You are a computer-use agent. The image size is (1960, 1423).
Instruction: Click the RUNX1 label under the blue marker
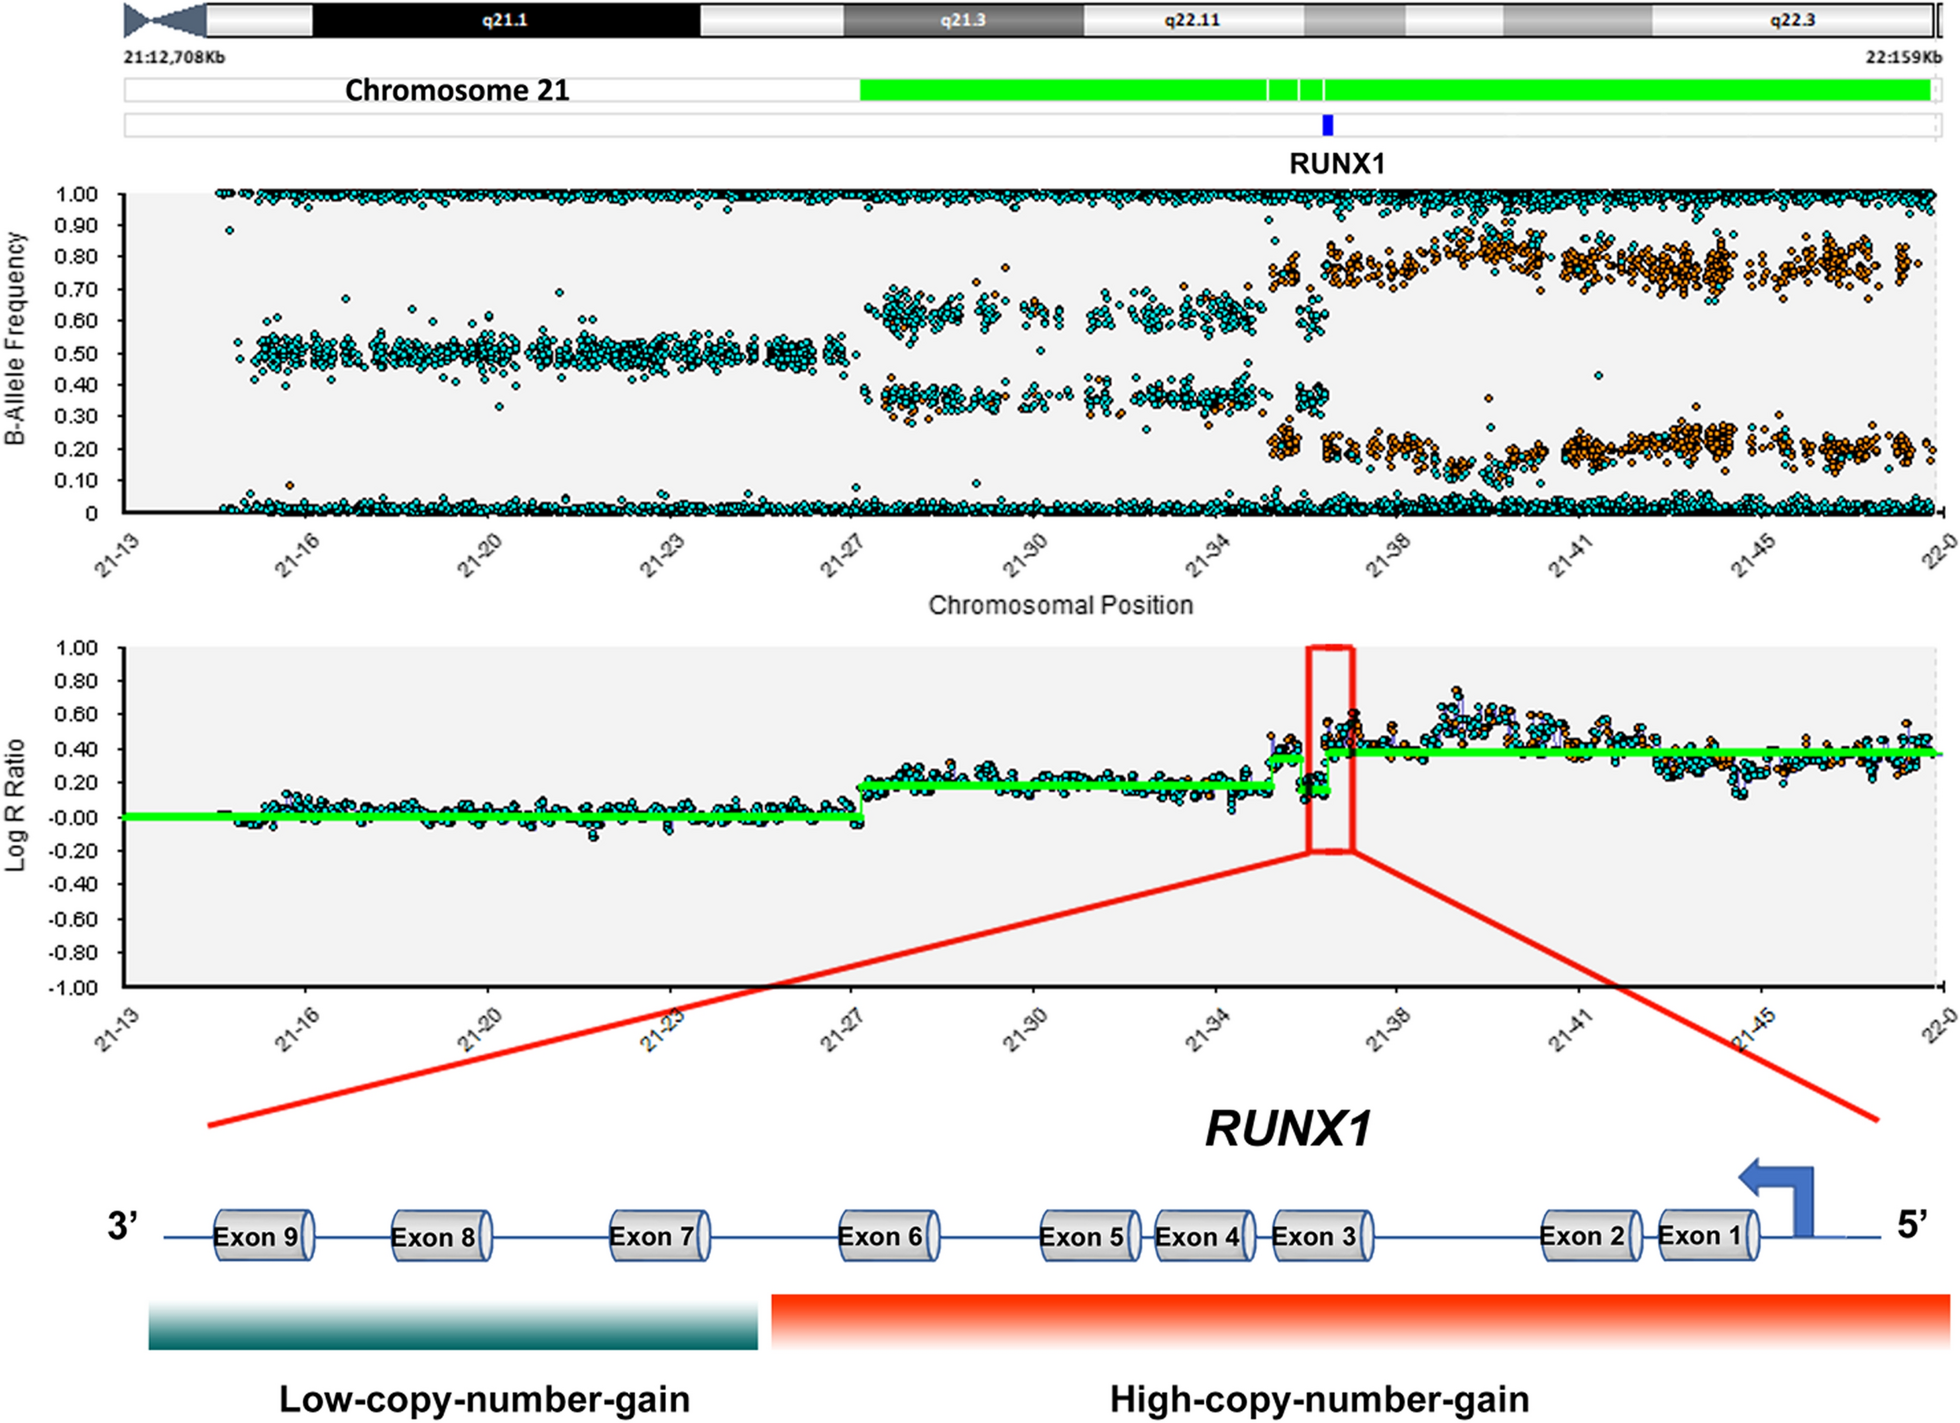click(x=1337, y=164)
